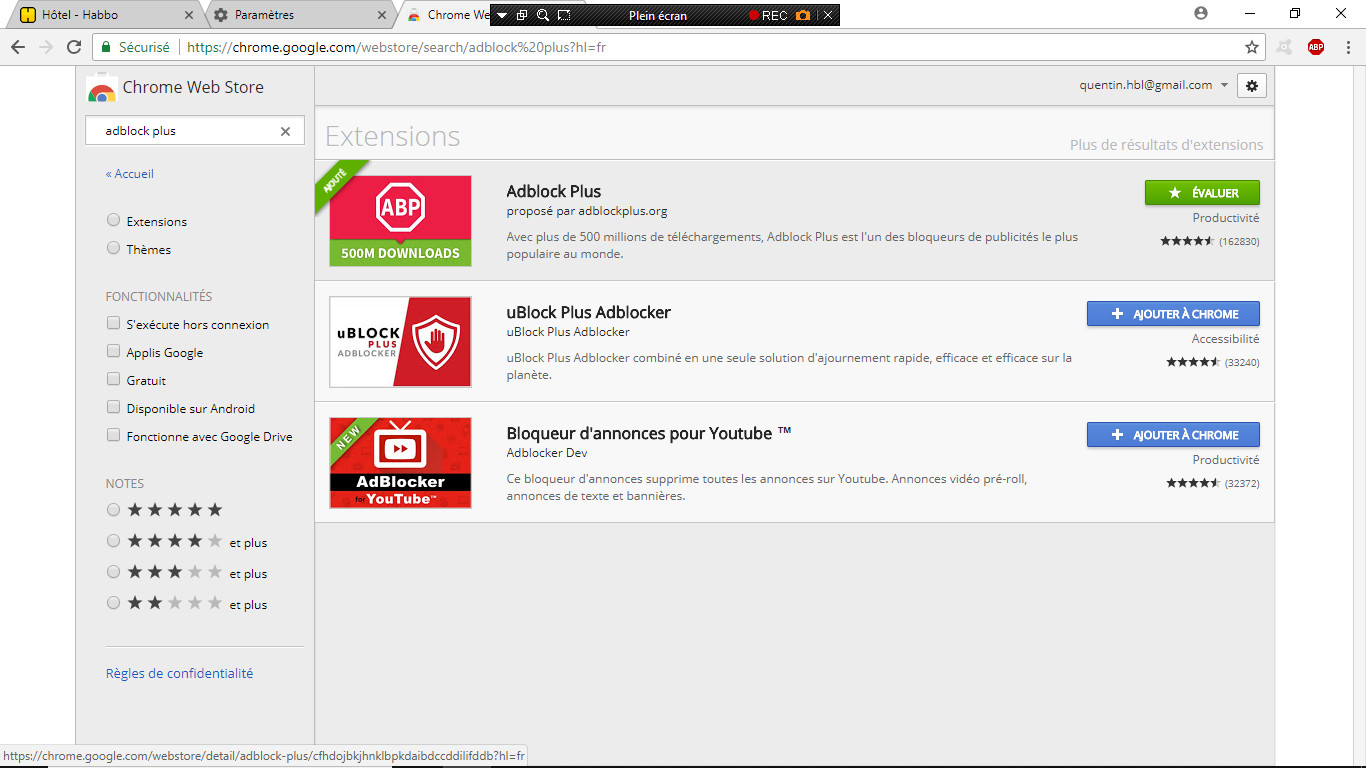Close the Hôtel - Habbo tab
This screenshot has width=1366, height=768.
[190, 15]
